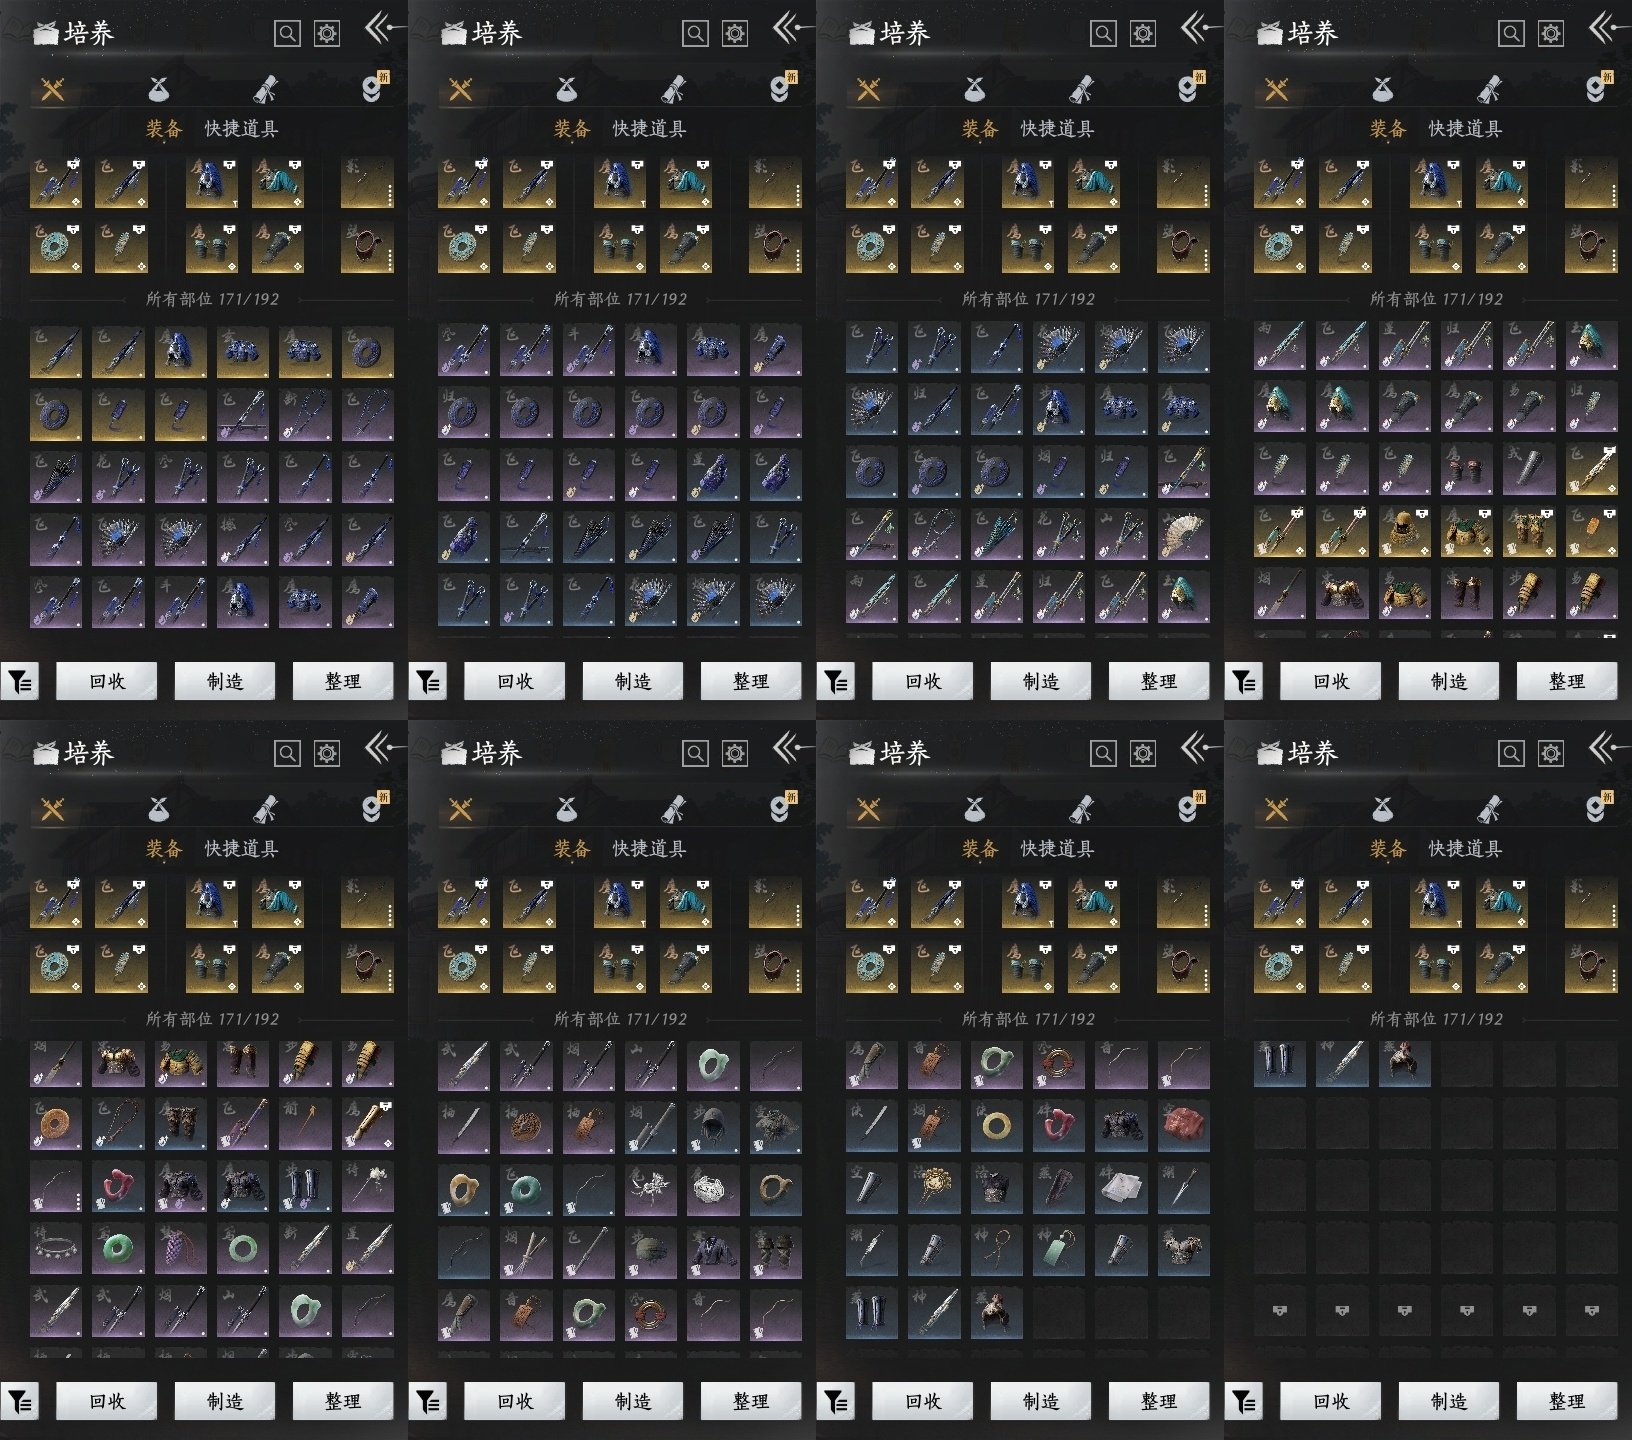The image size is (1632, 1440).
Task: Open the coin icon with new badge, top-left panel
Action: coord(374,88)
